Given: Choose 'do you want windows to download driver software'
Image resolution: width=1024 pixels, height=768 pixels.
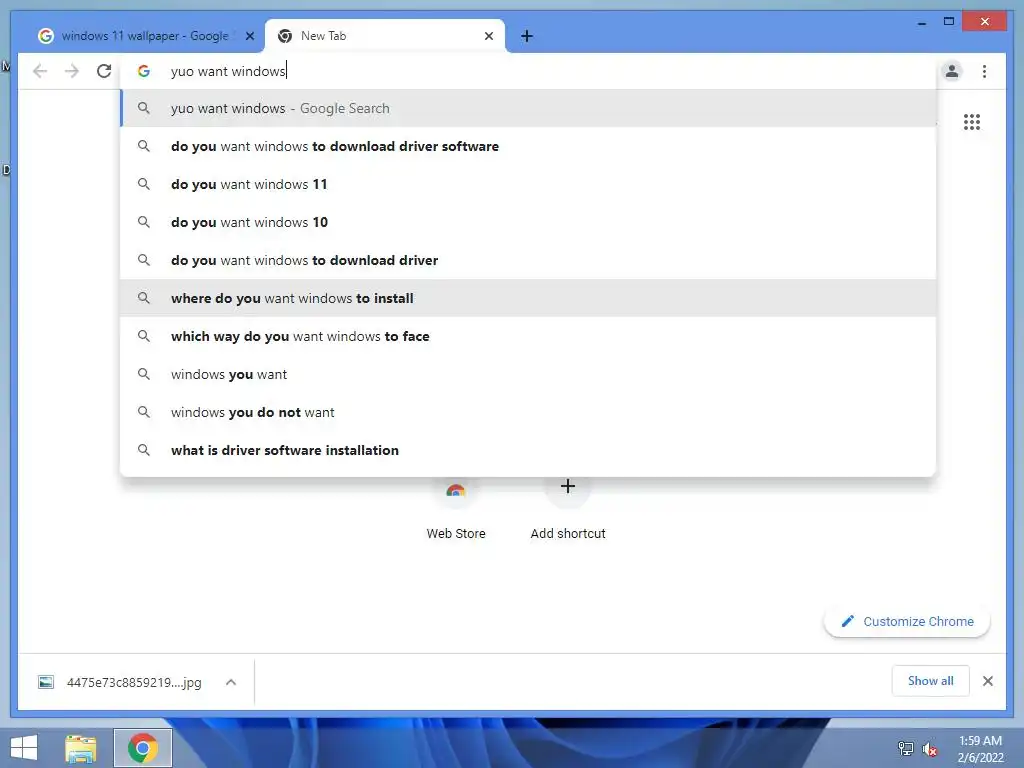Looking at the screenshot, I should click(528, 146).
